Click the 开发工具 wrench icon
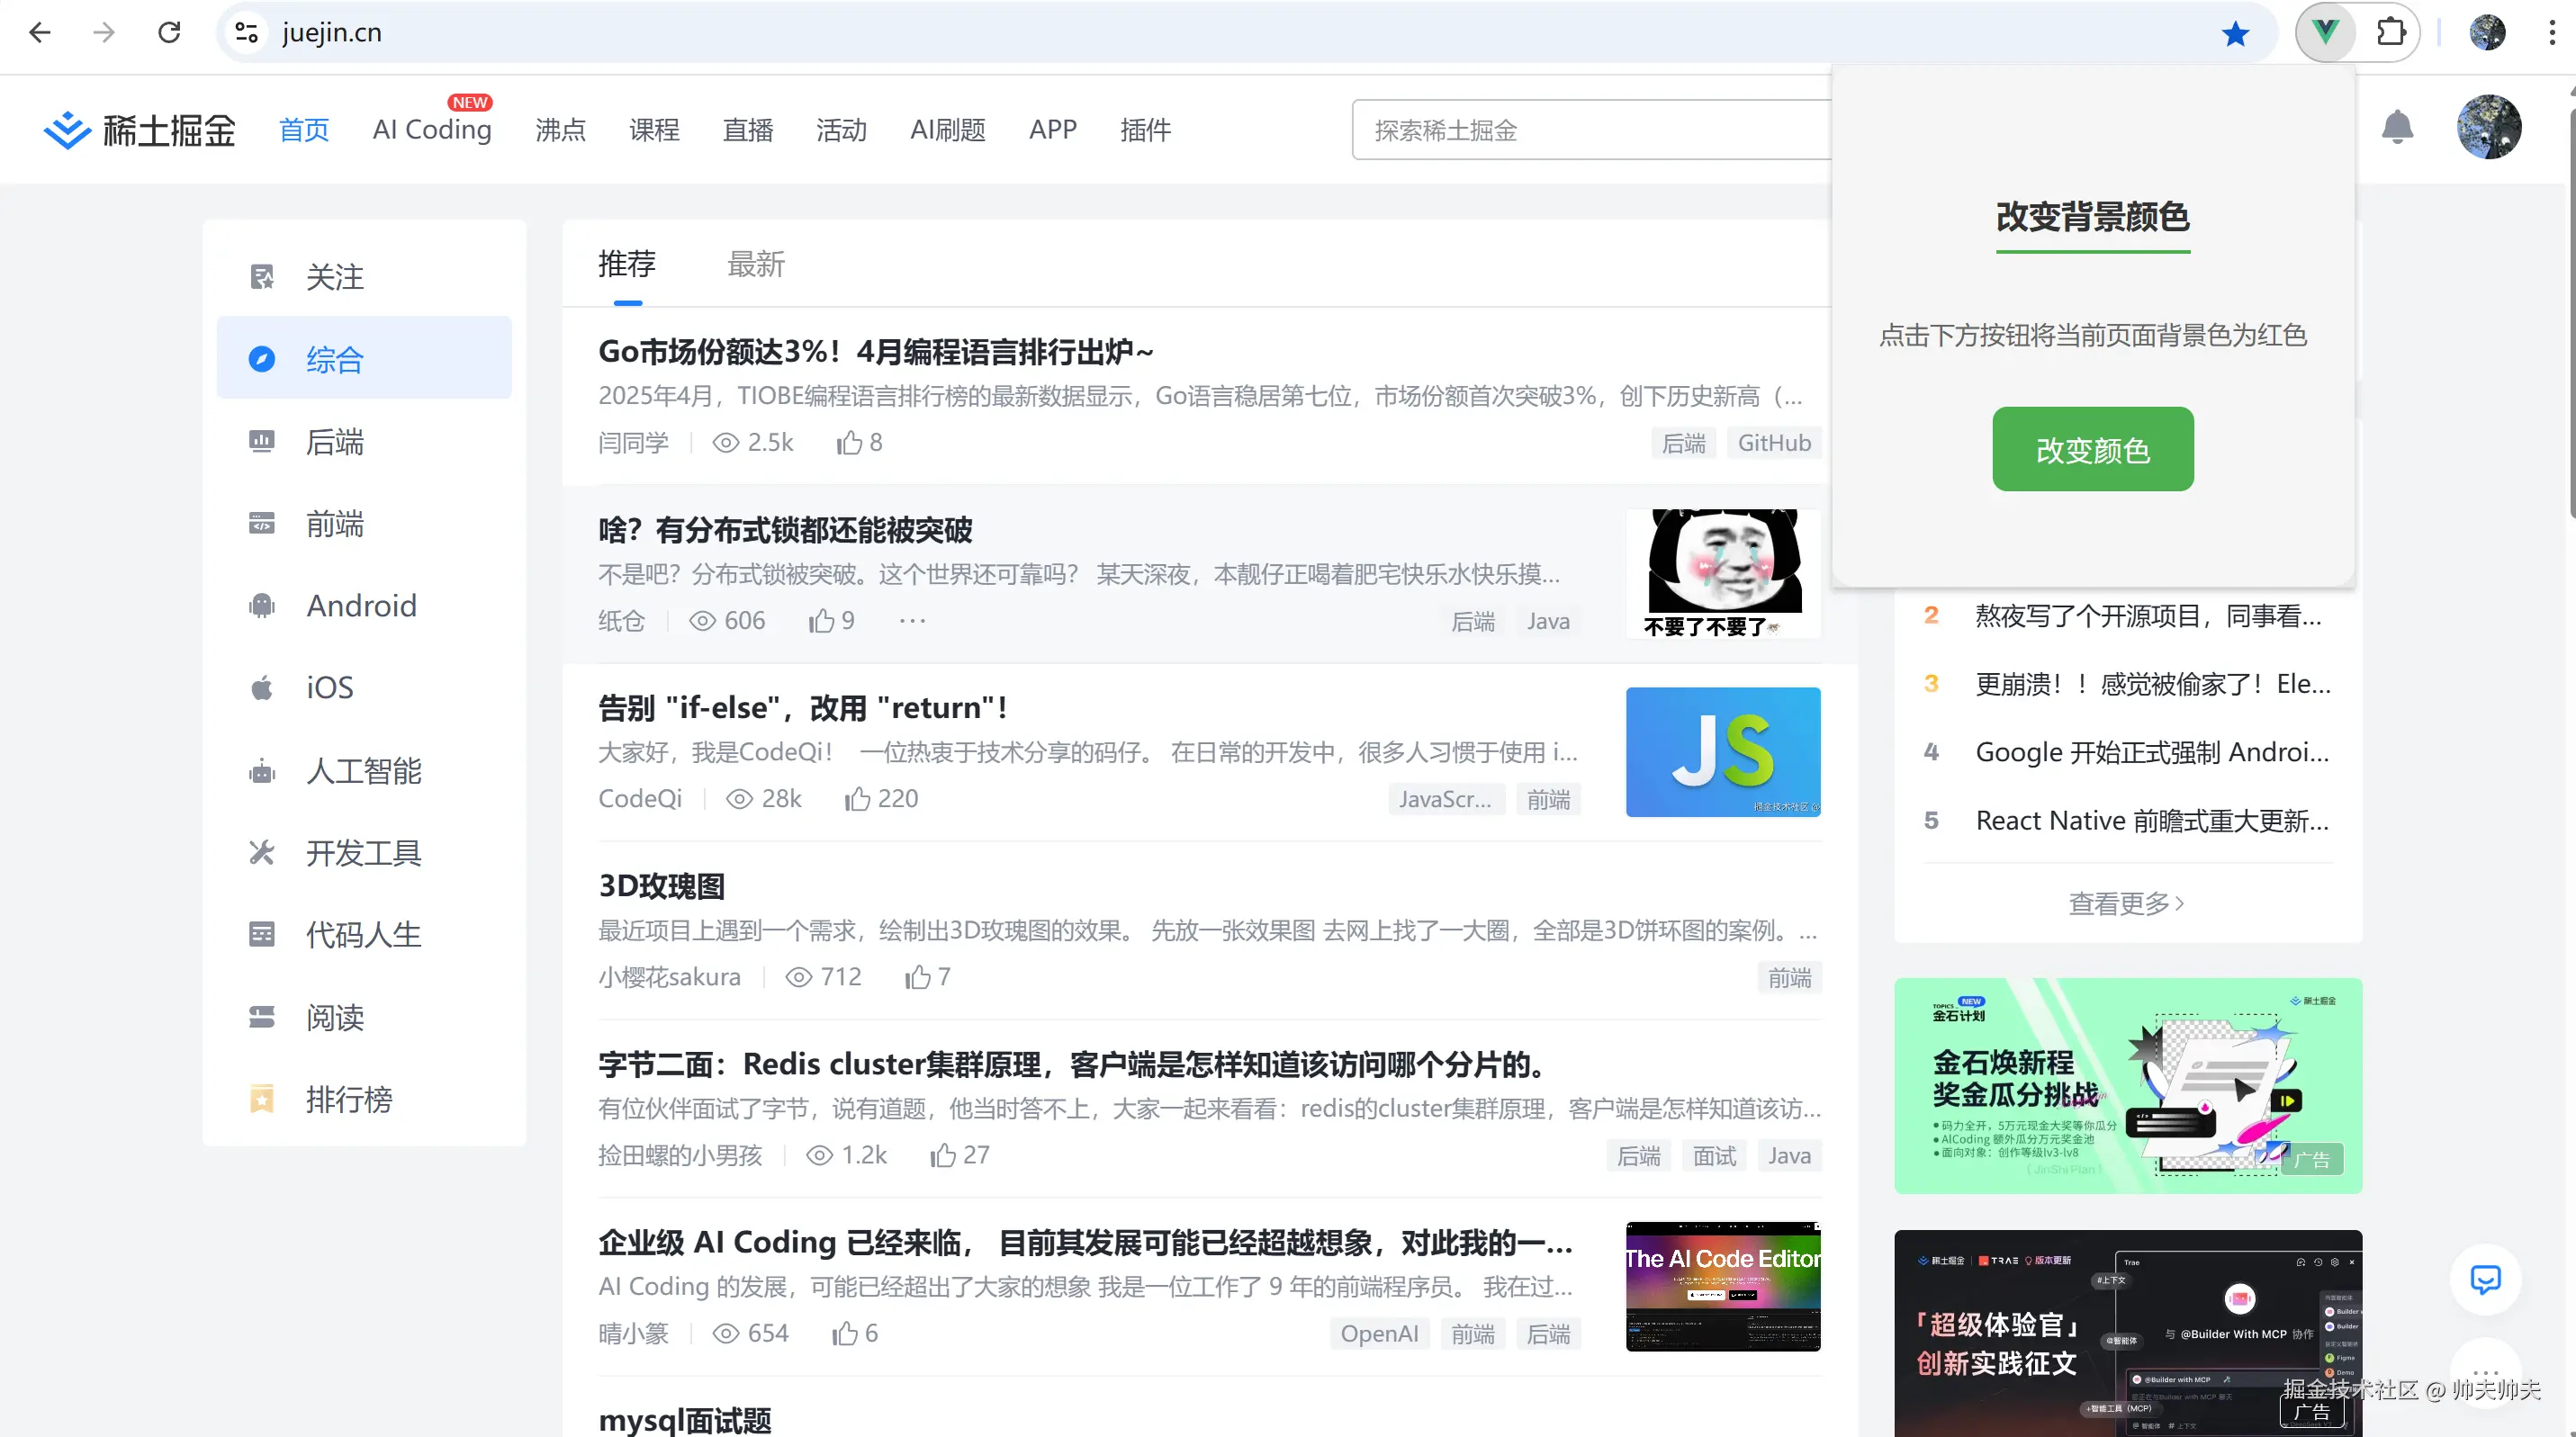2576x1437 pixels. click(x=262, y=853)
